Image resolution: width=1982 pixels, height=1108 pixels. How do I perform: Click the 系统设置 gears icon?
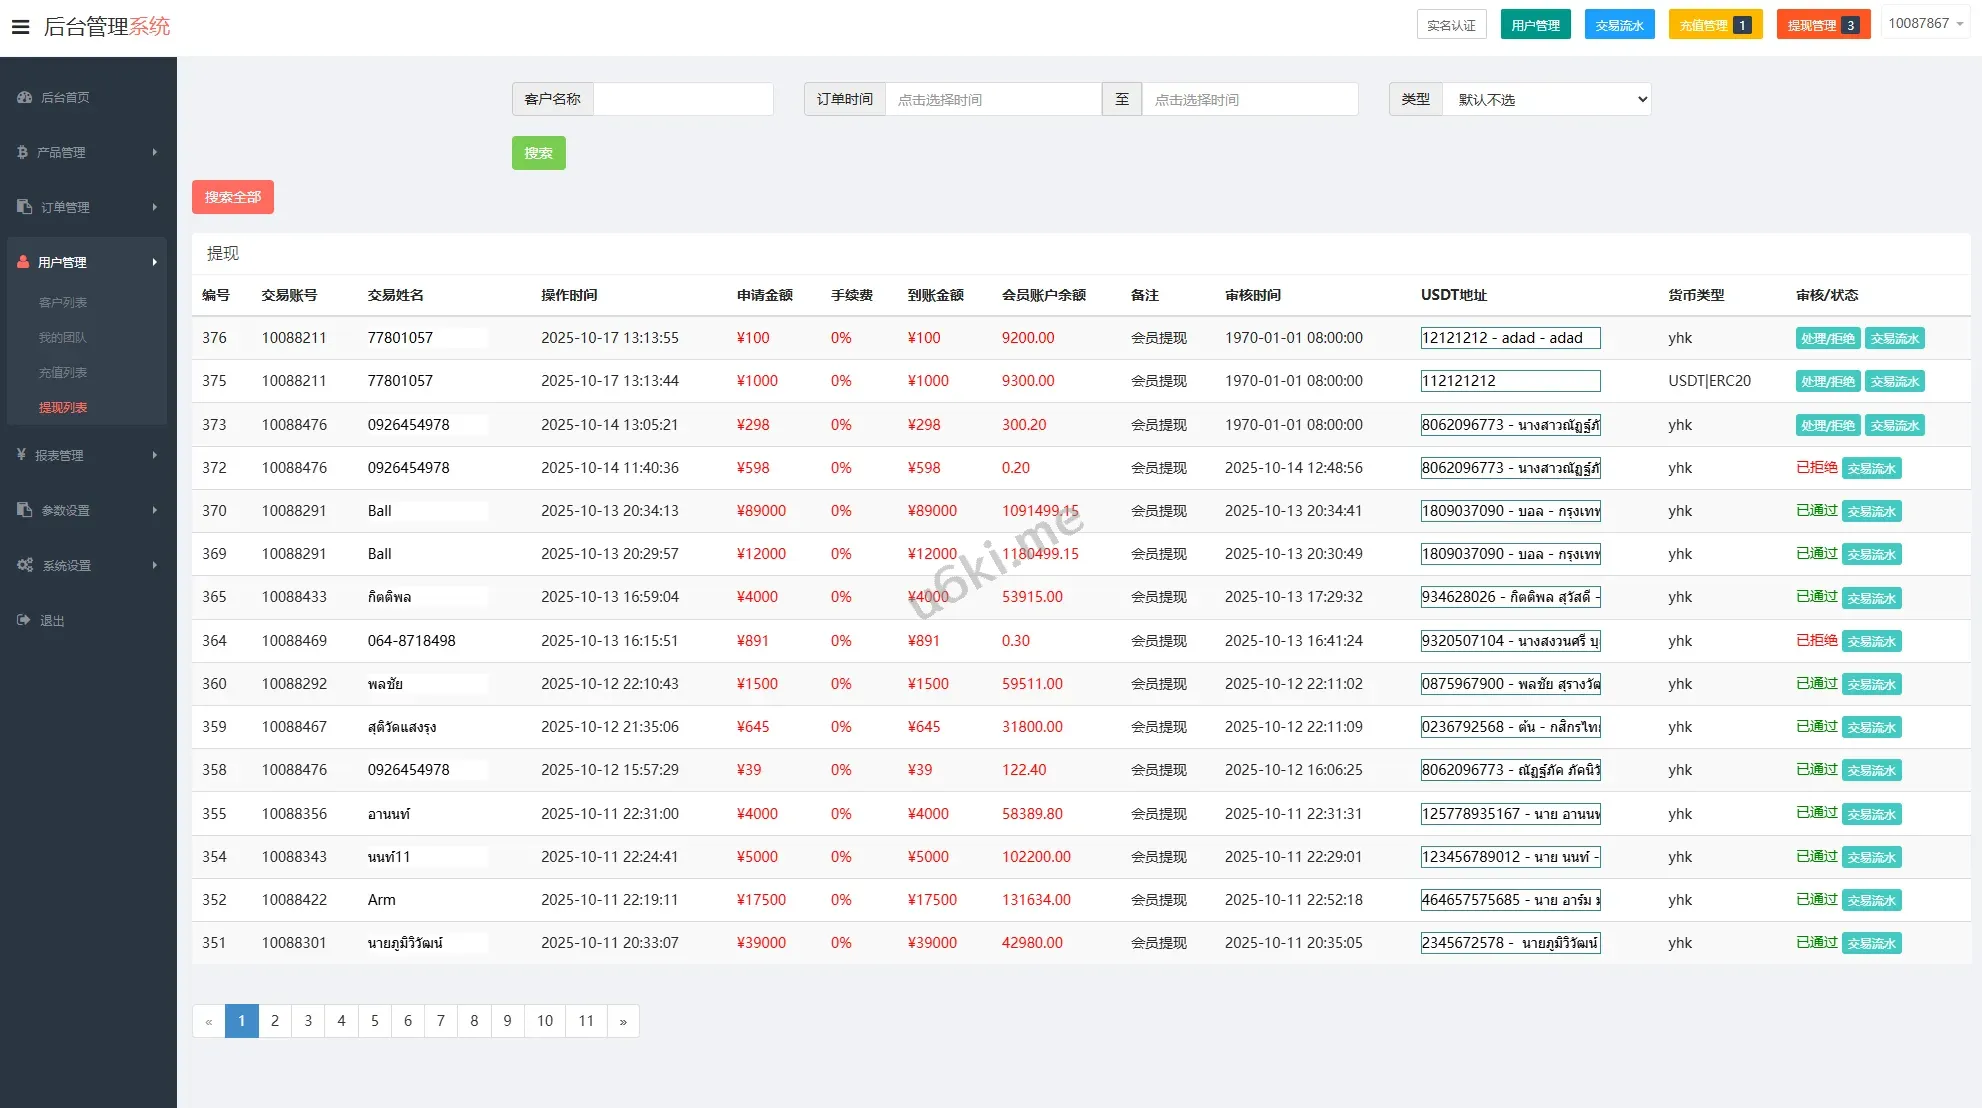click(x=25, y=565)
